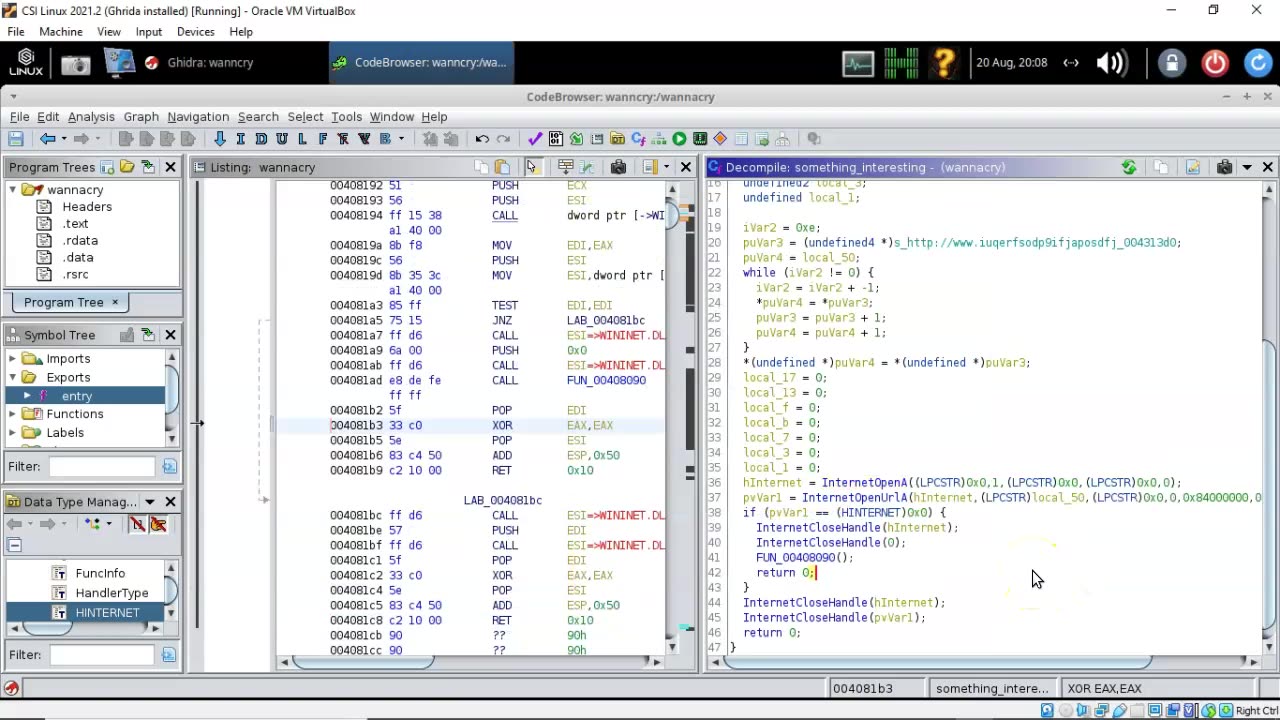Image resolution: width=1280 pixels, height=720 pixels.
Task: Click Symbol Tree filter options icon
Action: point(169,466)
